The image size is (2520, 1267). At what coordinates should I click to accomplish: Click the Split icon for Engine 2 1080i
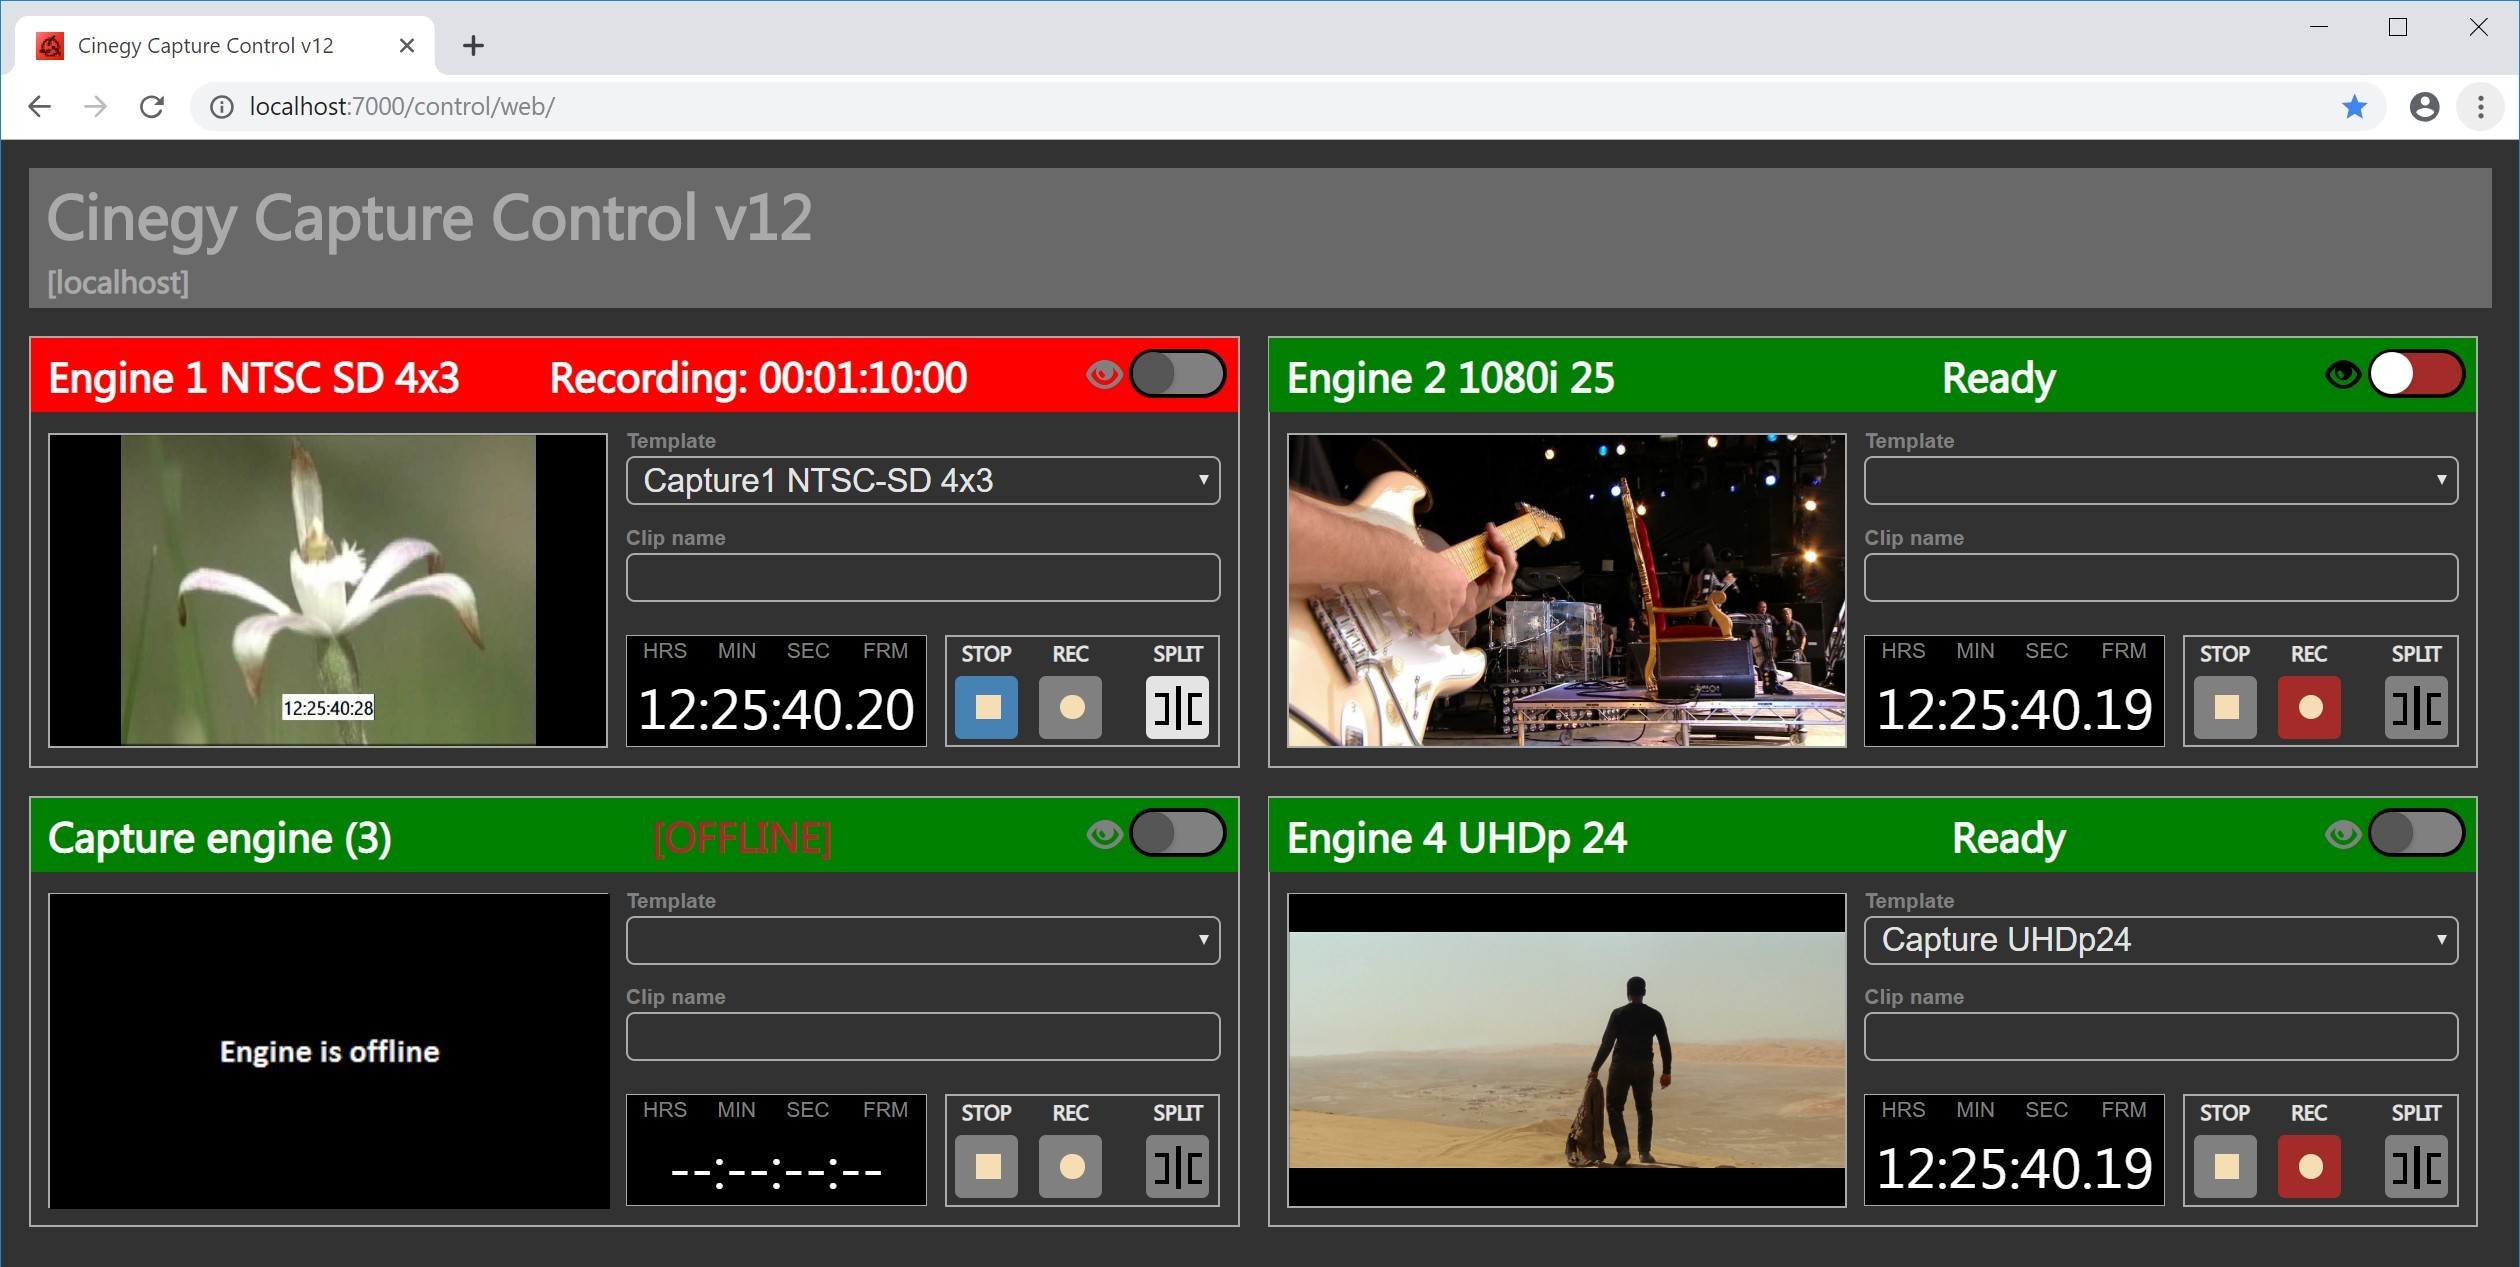coord(2416,707)
